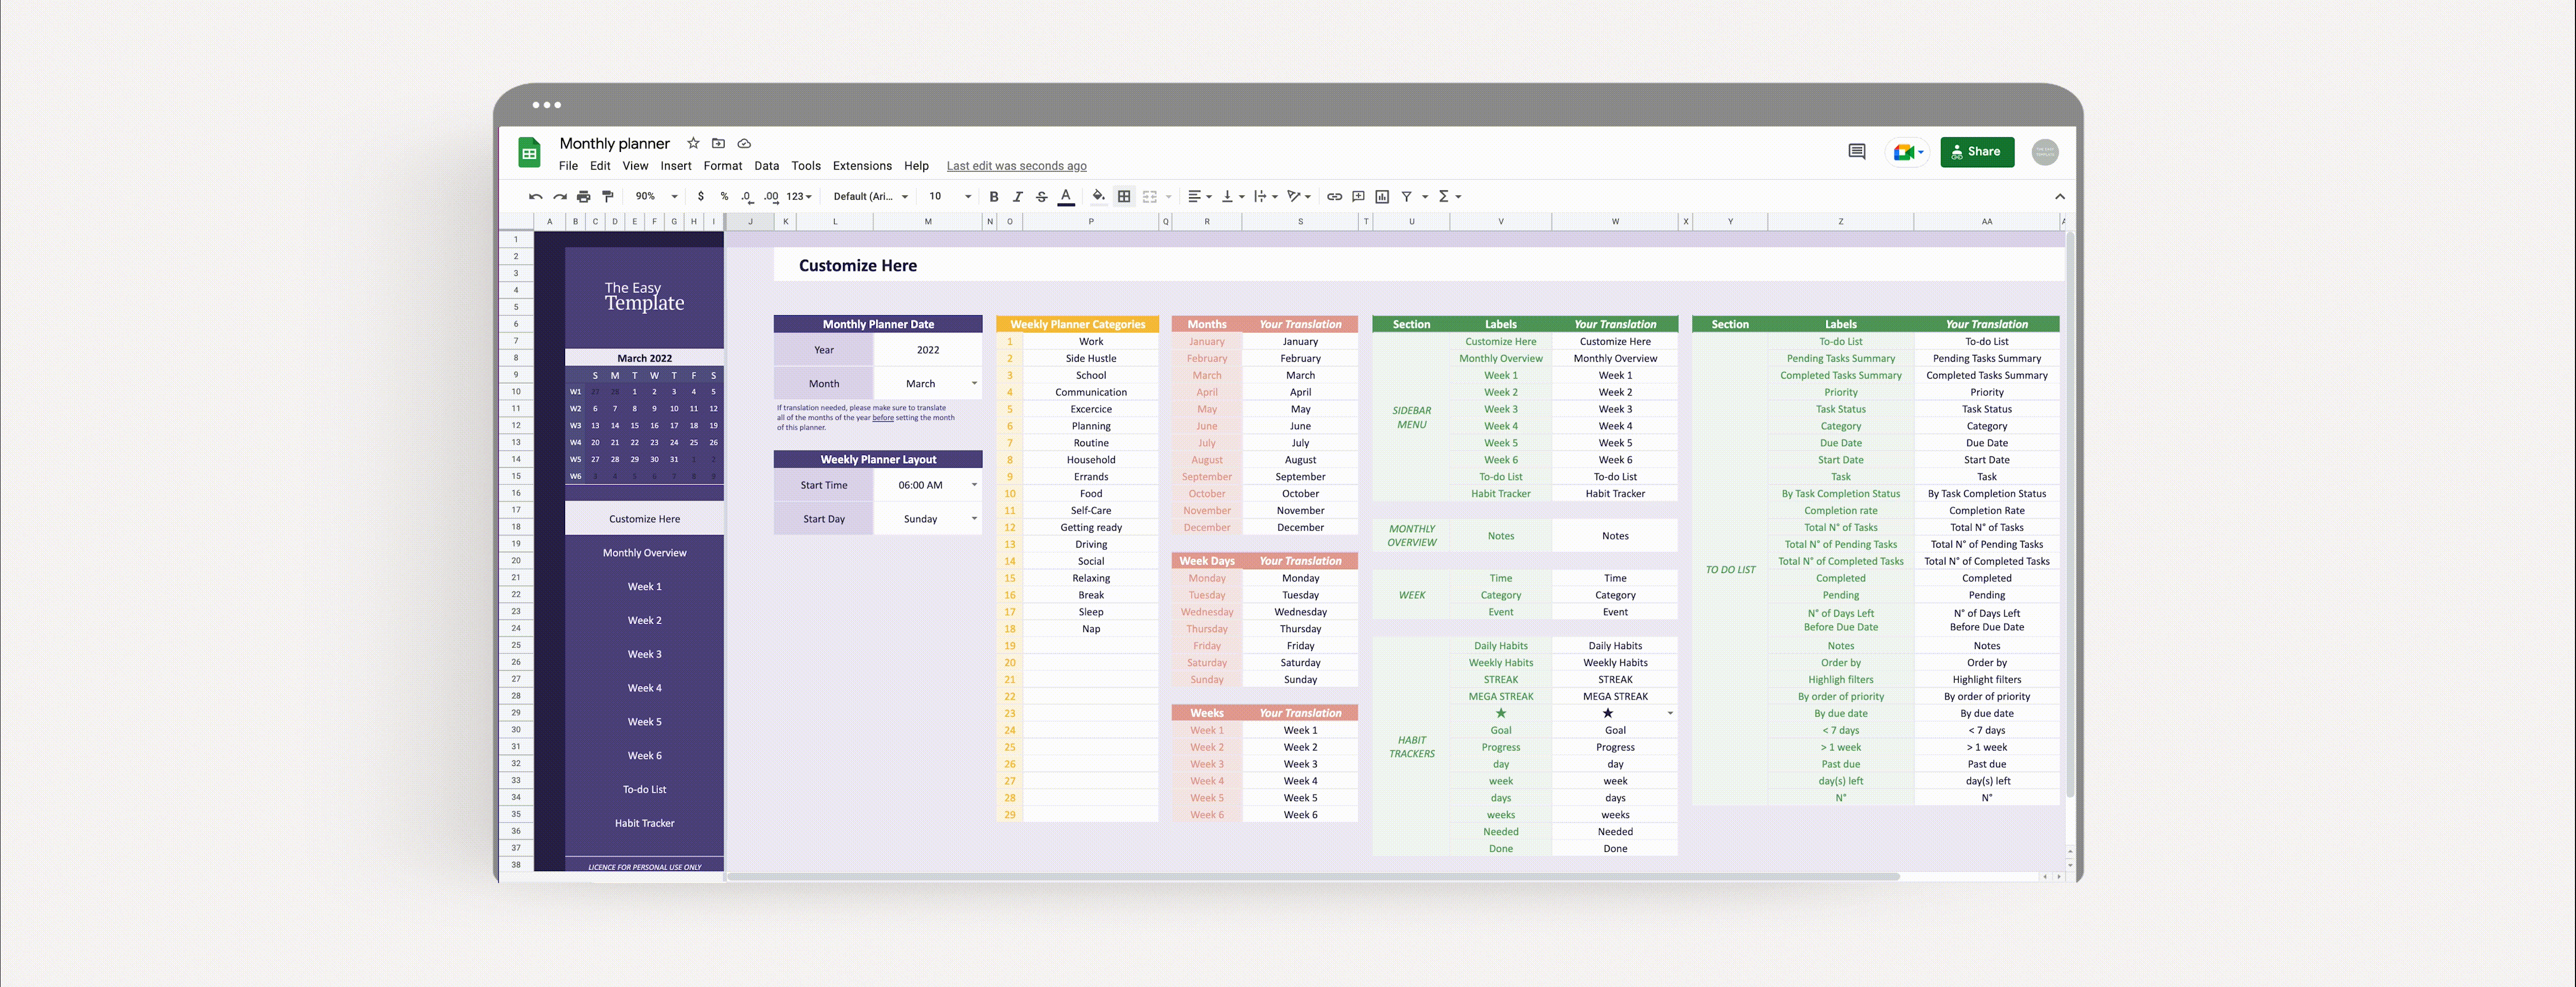Toggle strikethrough formatting
This screenshot has width=2576, height=987.
1041,197
